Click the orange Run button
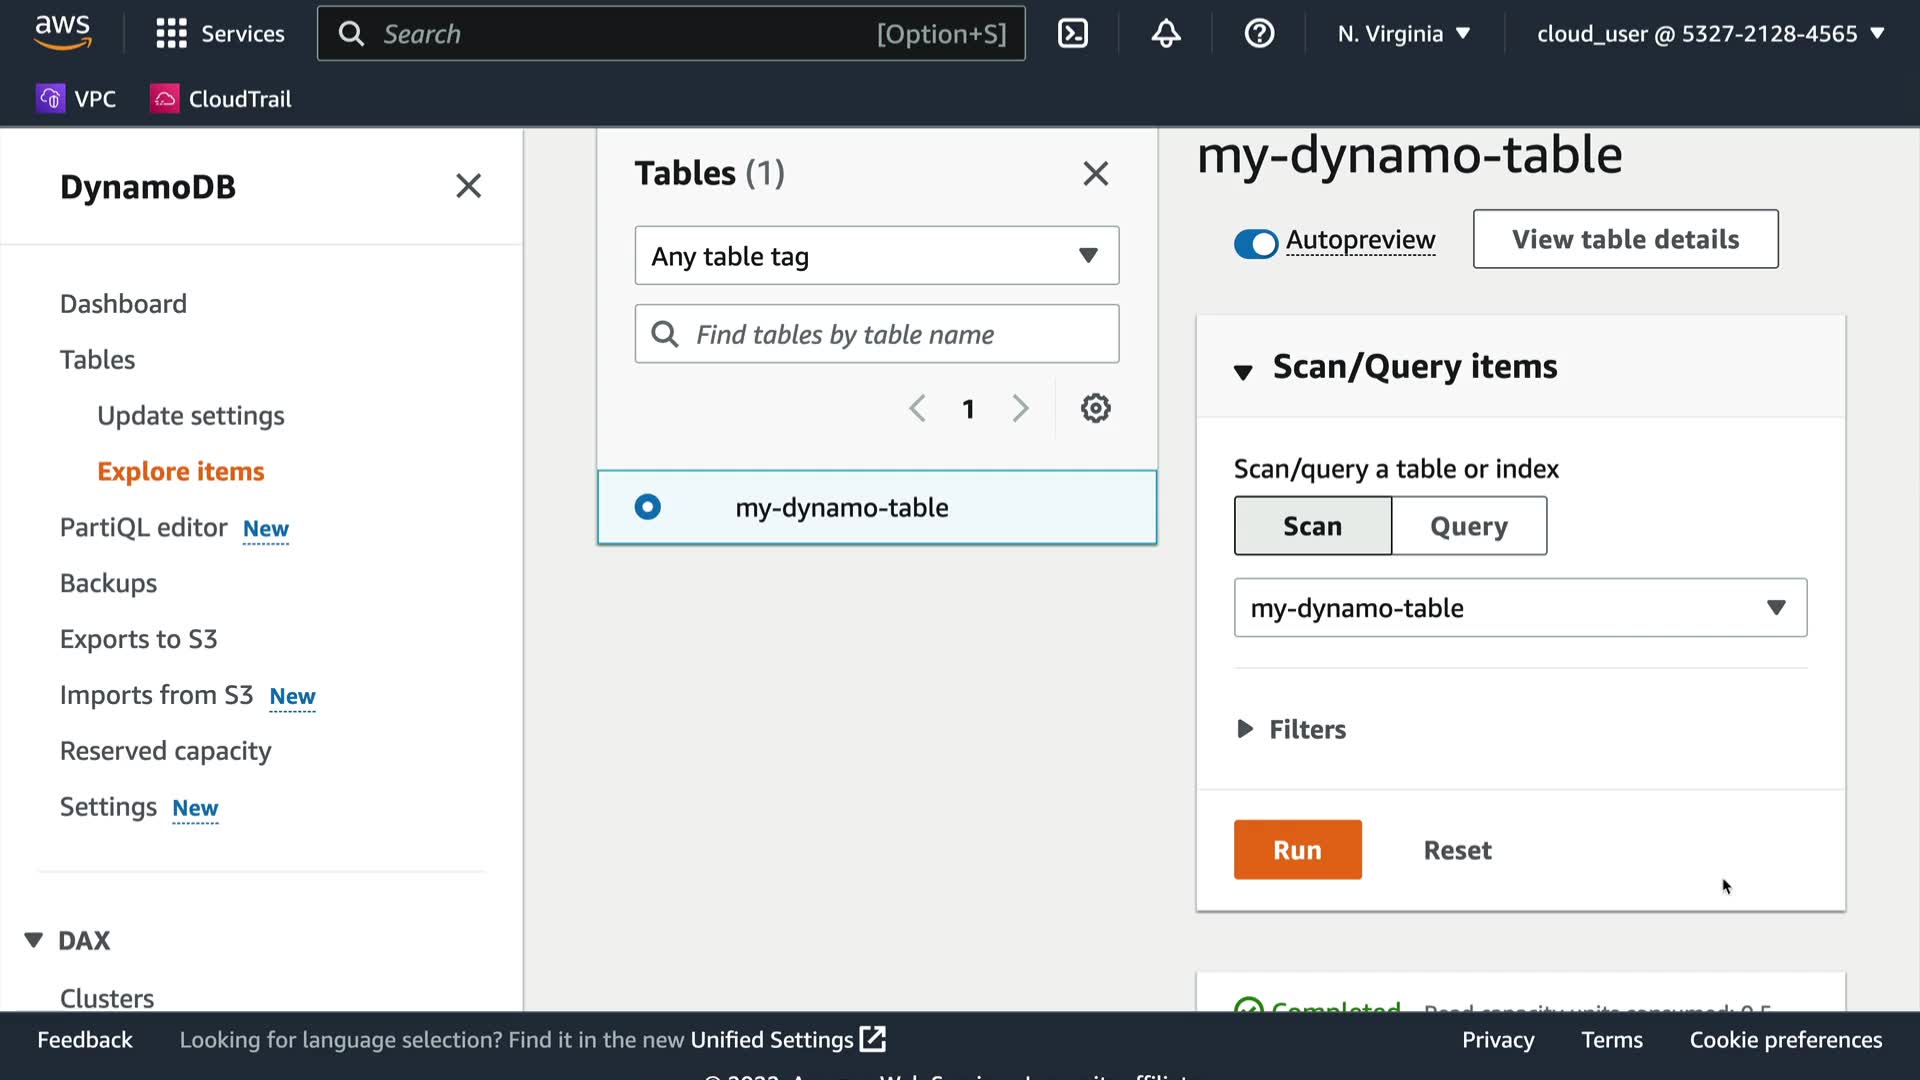The height and width of the screenshot is (1080, 1920). (1297, 850)
